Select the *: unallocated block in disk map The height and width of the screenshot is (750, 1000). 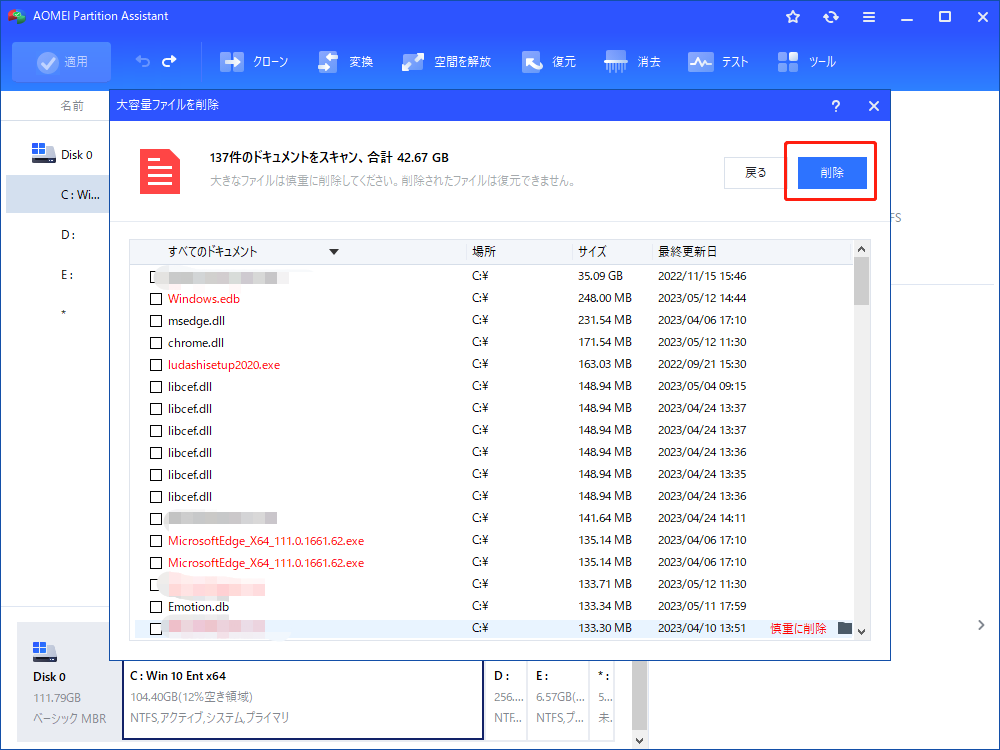(604, 698)
